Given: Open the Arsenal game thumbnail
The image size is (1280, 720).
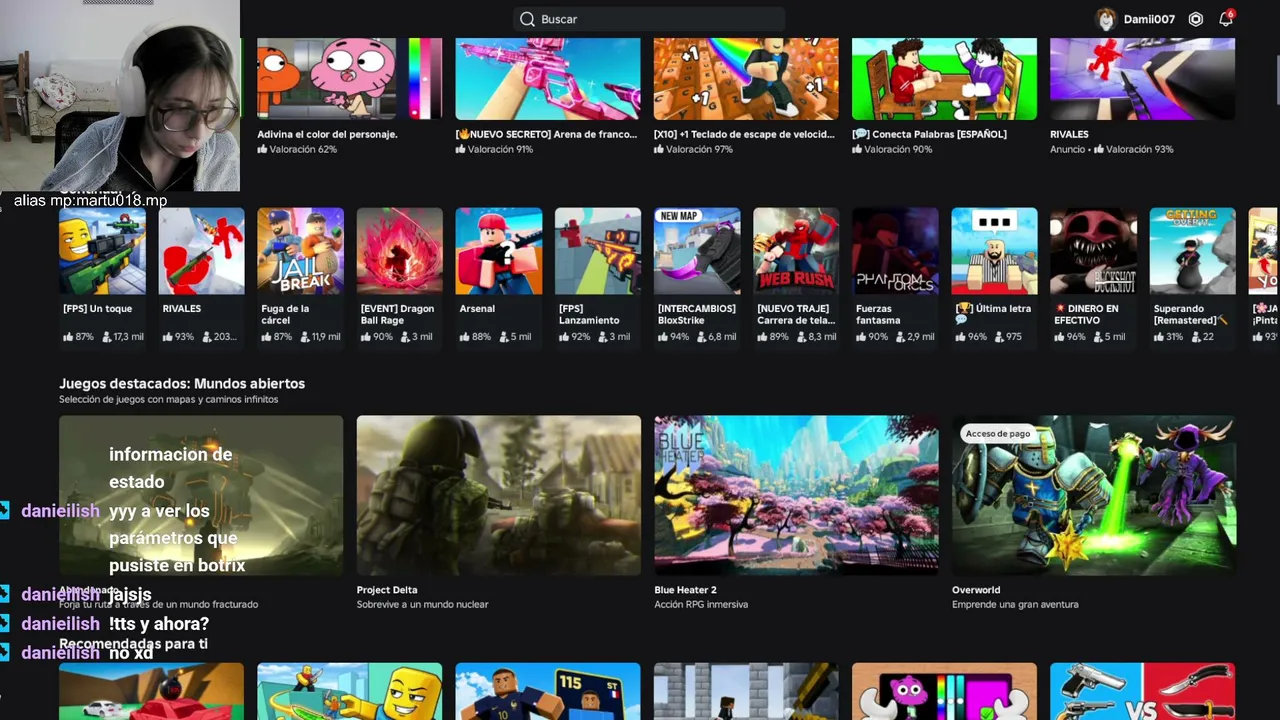Looking at the screenshot, I should coord(499,251).
